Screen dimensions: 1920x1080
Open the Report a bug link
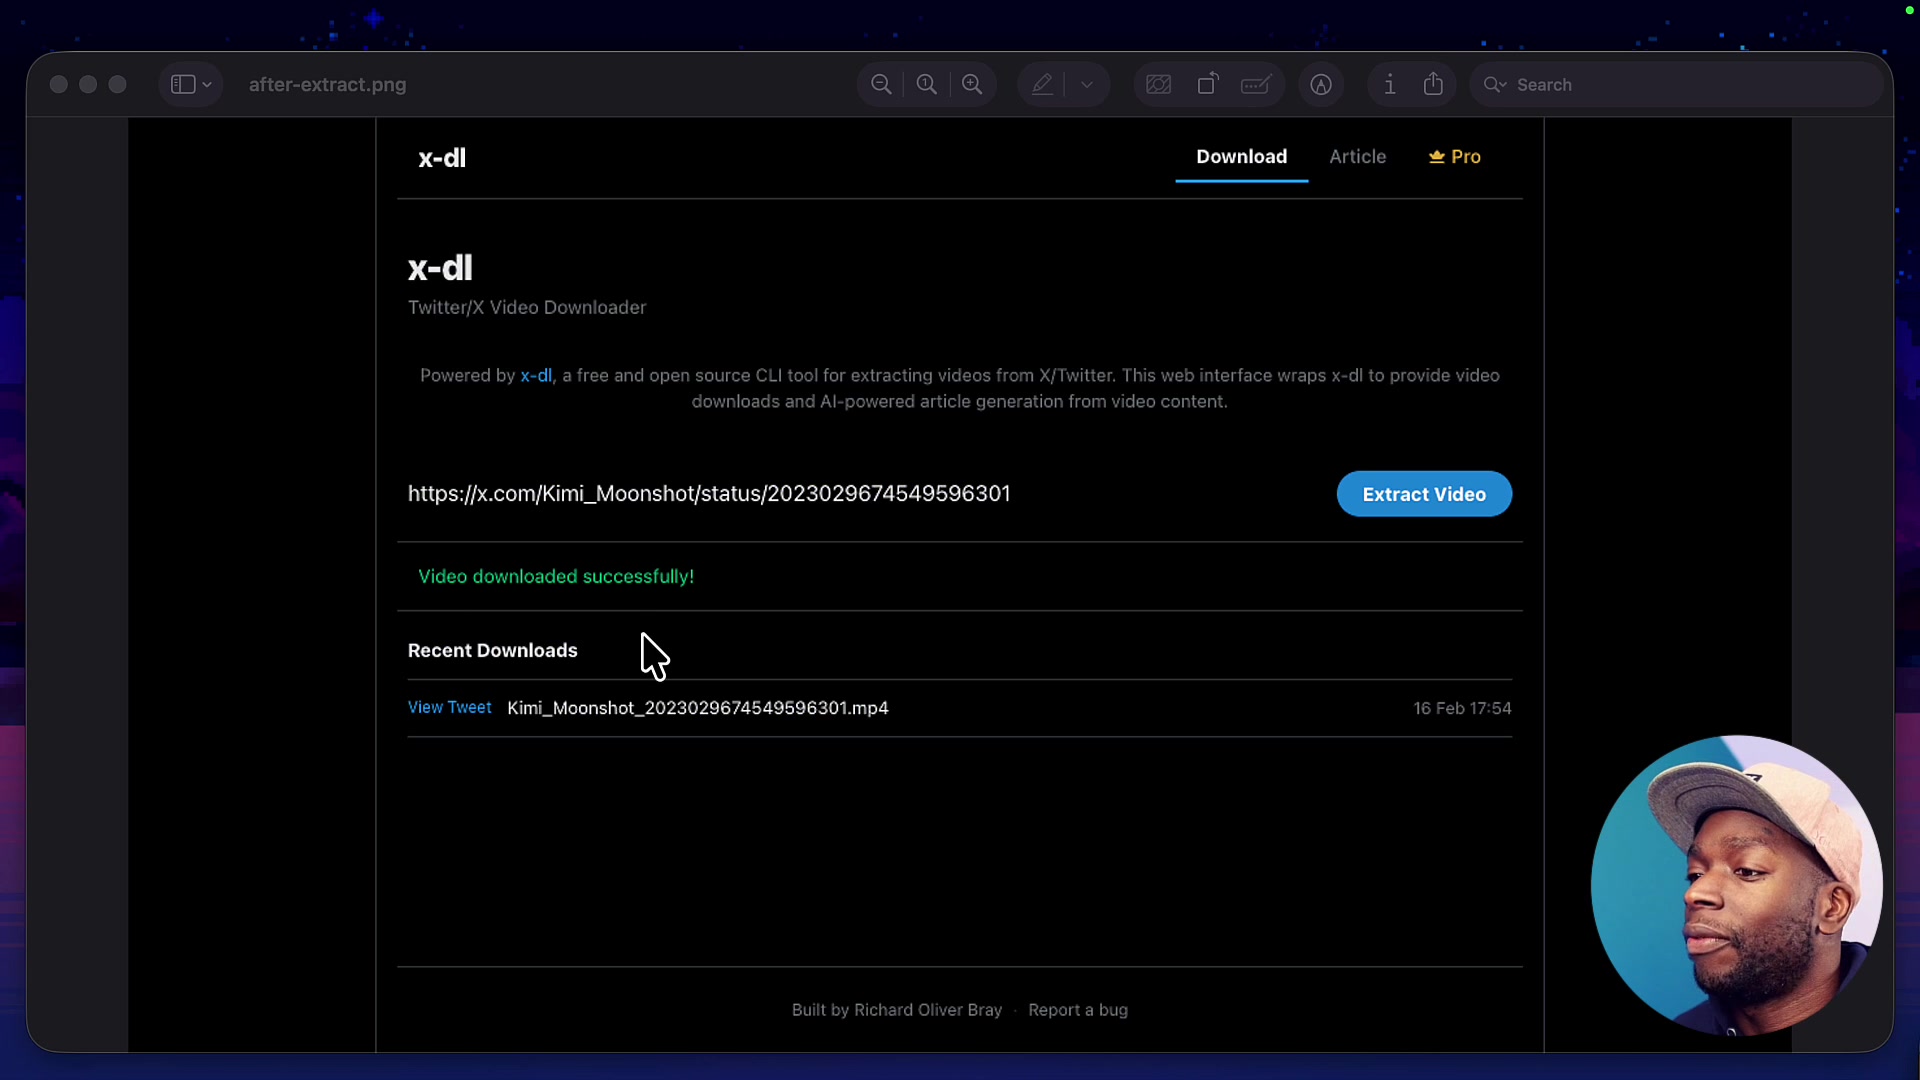[1077, 1010]
